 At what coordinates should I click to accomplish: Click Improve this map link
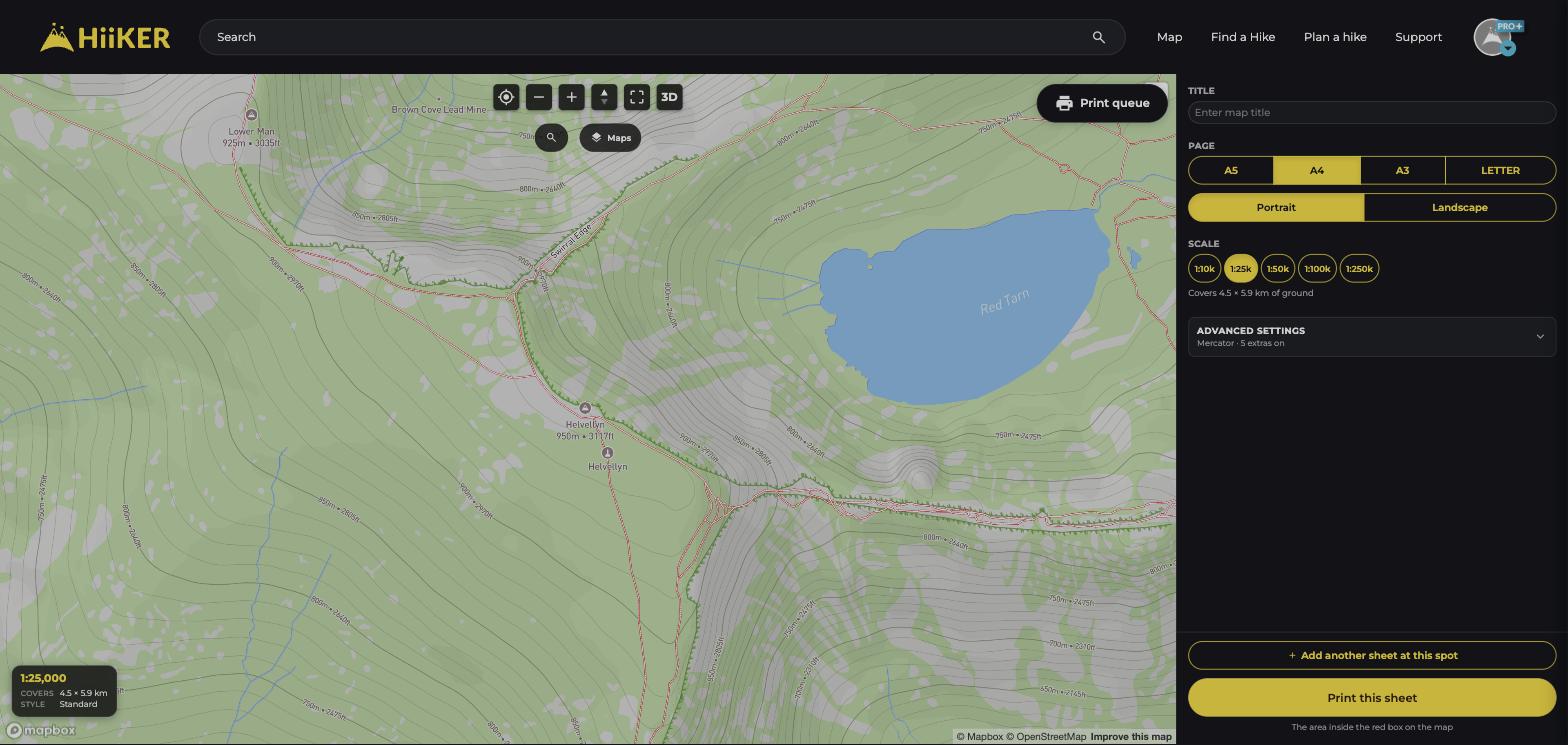(1131, 737)
